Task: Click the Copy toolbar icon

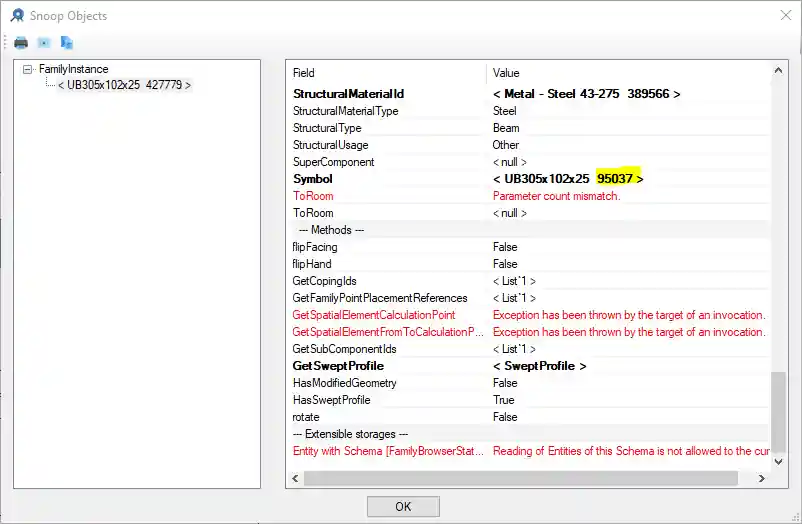Action: click(66, 43)
